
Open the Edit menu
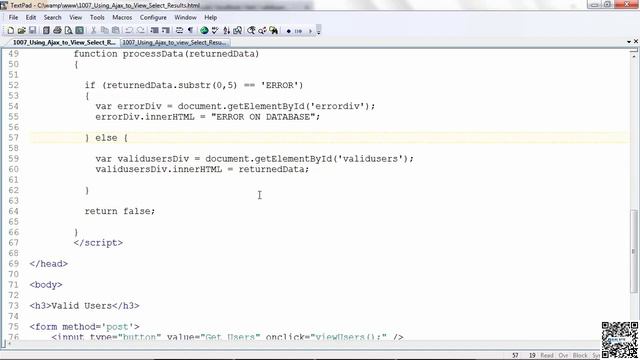(31, 18)
